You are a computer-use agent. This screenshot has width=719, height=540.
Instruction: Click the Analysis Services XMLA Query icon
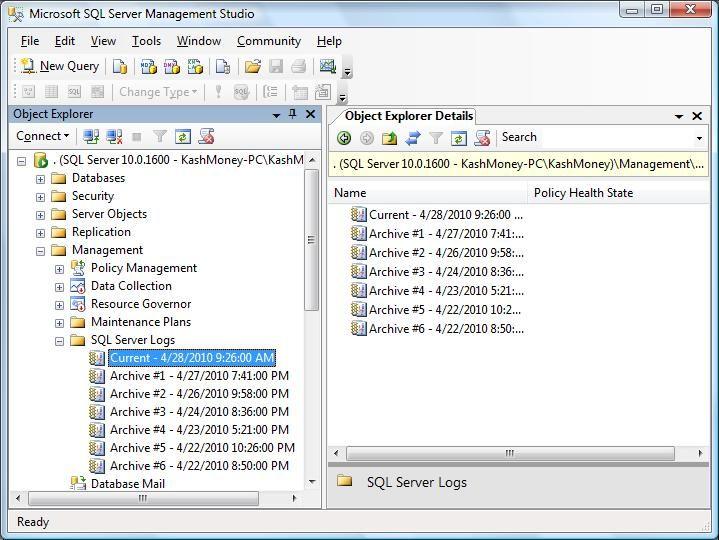click(195, 66)
